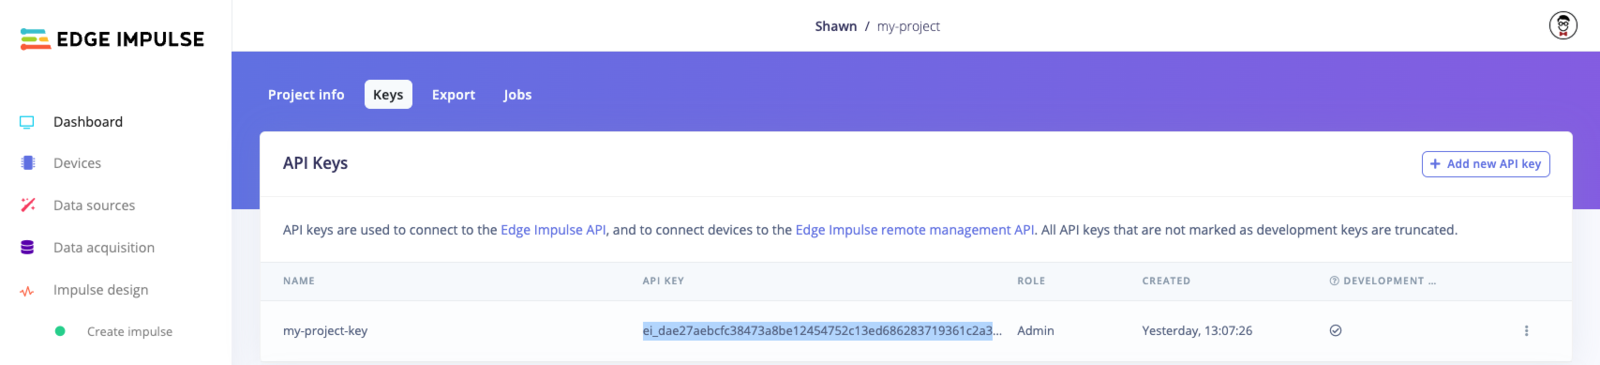Open the three-dot menu for my-project-key
Screen dimensions: 1600x365
tap(1526, 331)
